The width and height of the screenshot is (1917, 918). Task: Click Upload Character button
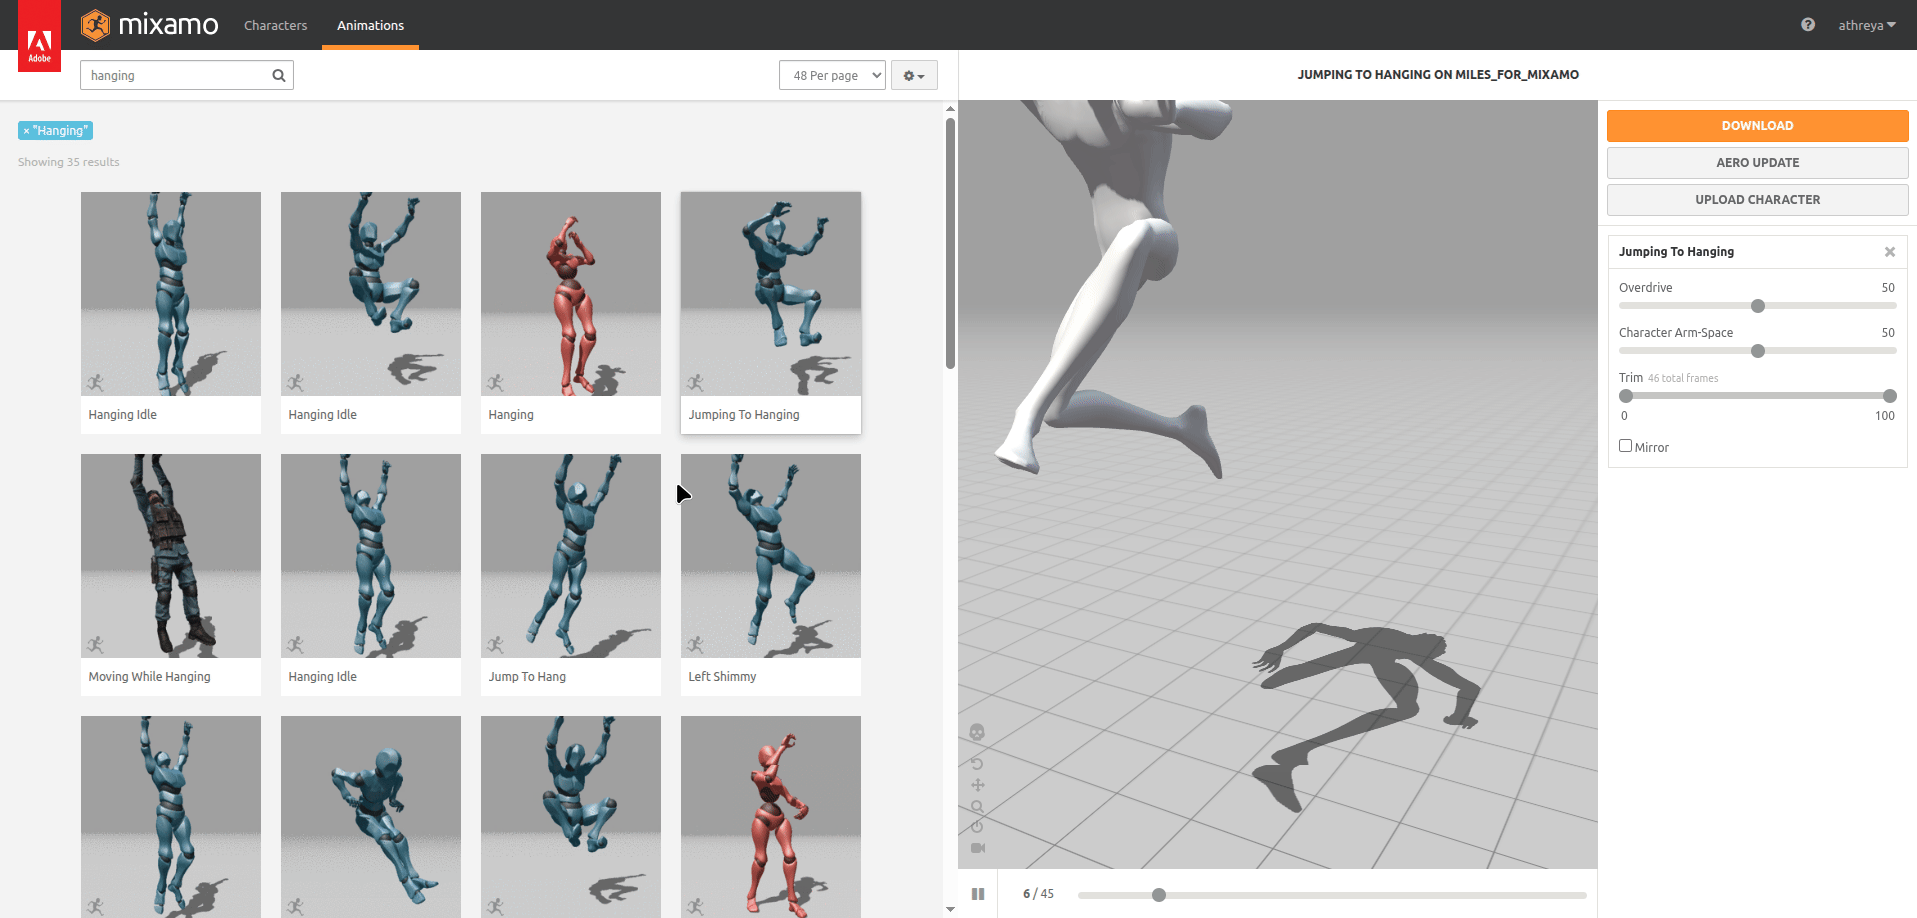tap(1757, 200)
